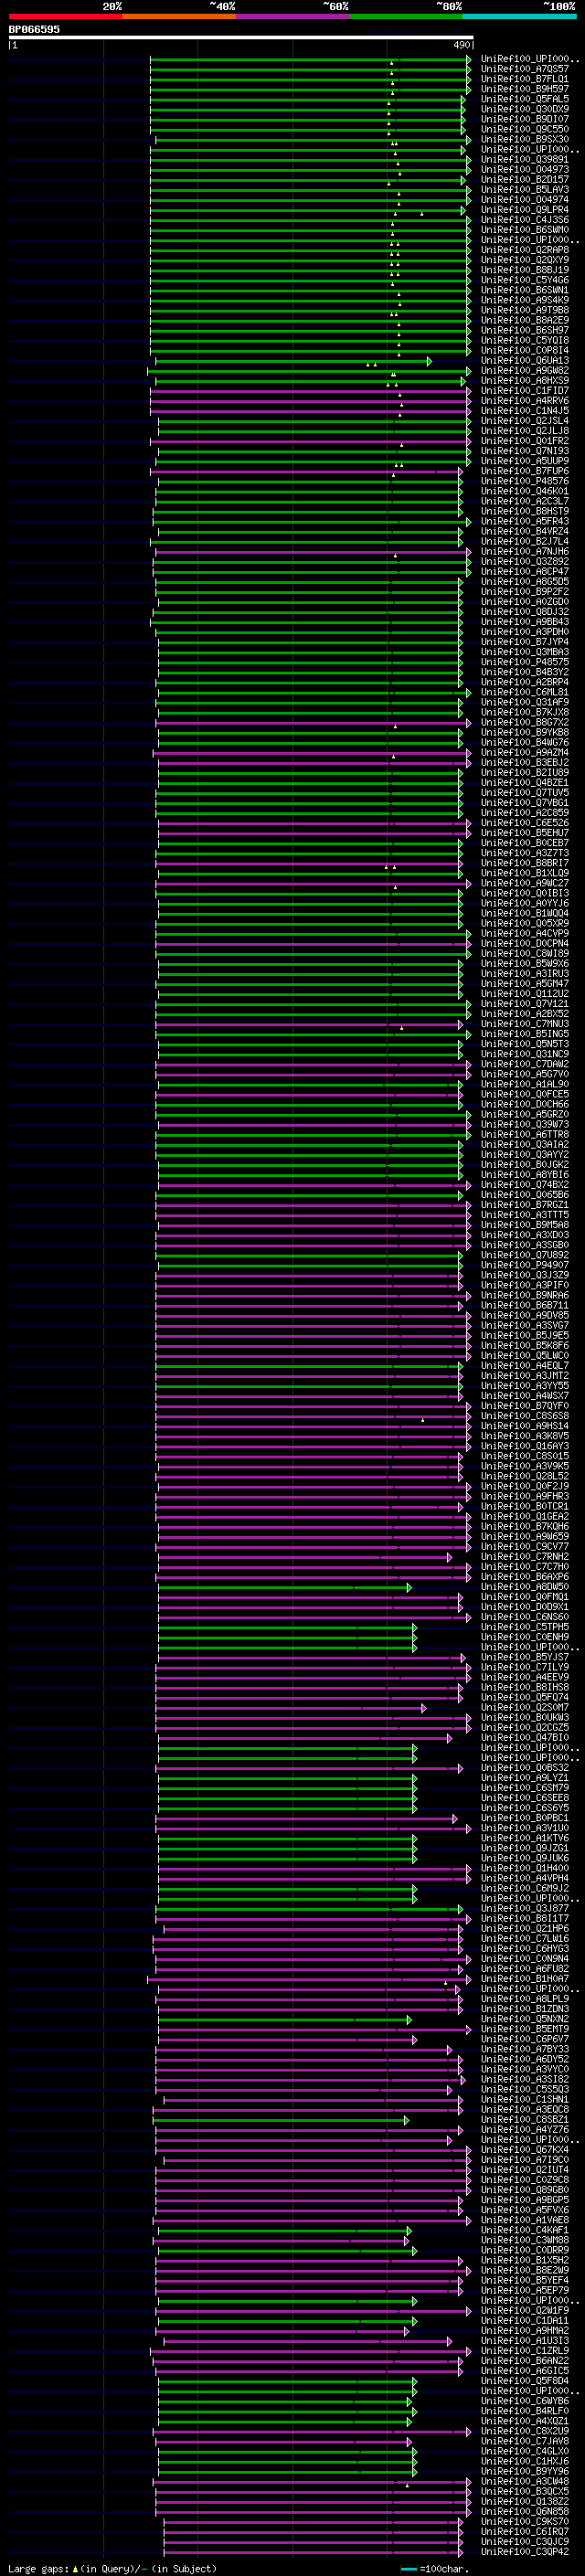Click hit label UniRef100_C0P8I4

(525, 351)
